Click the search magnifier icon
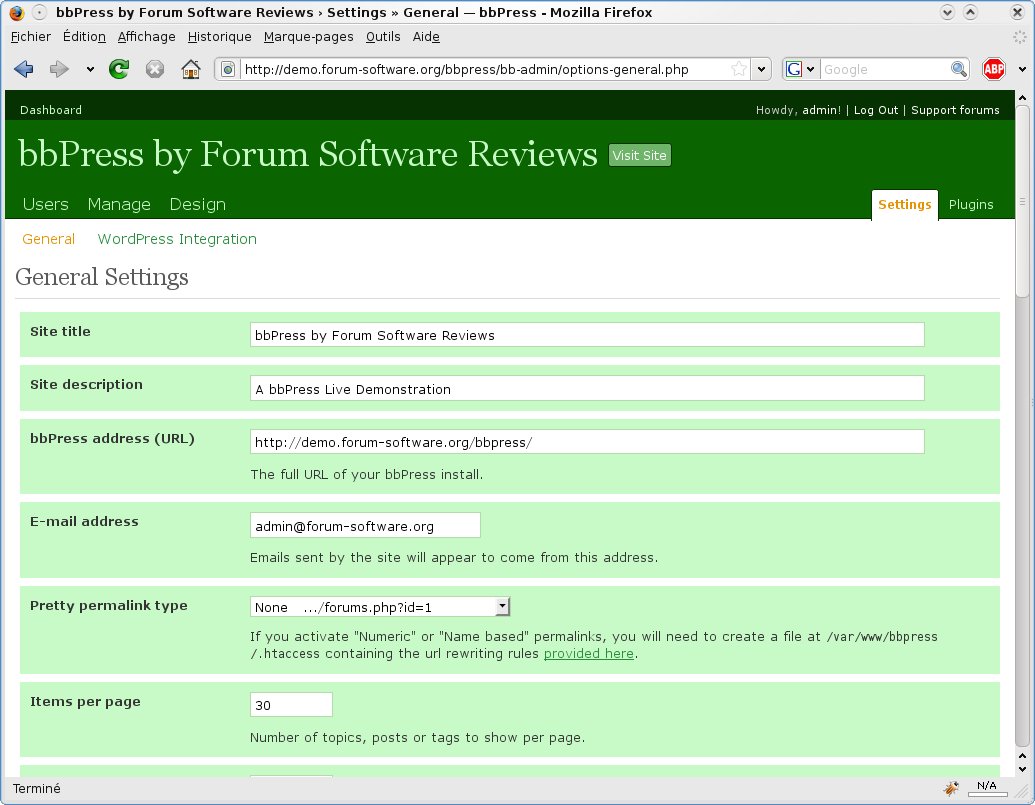Image resolution: width=1035 pixels, height=805 pixels. coord(958,69)
